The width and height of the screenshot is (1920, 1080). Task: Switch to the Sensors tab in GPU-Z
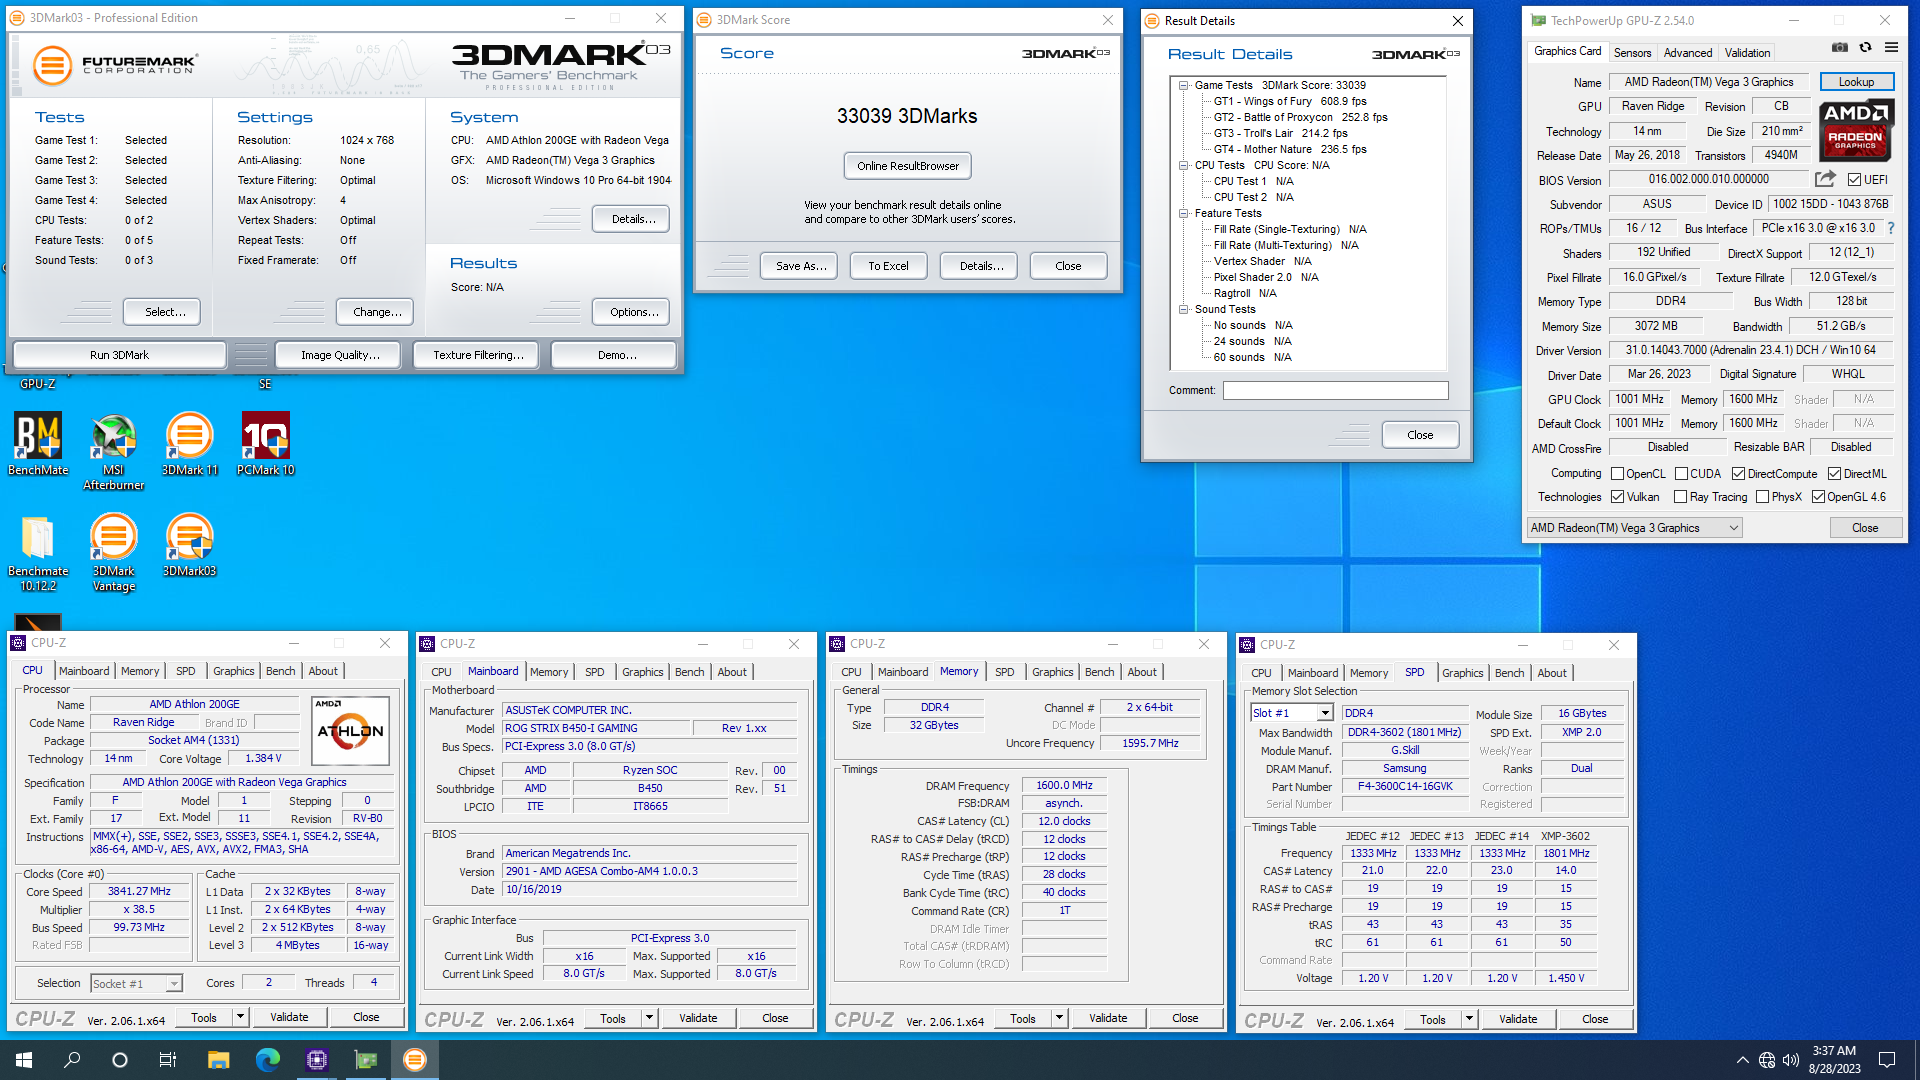click(1632, 52)
